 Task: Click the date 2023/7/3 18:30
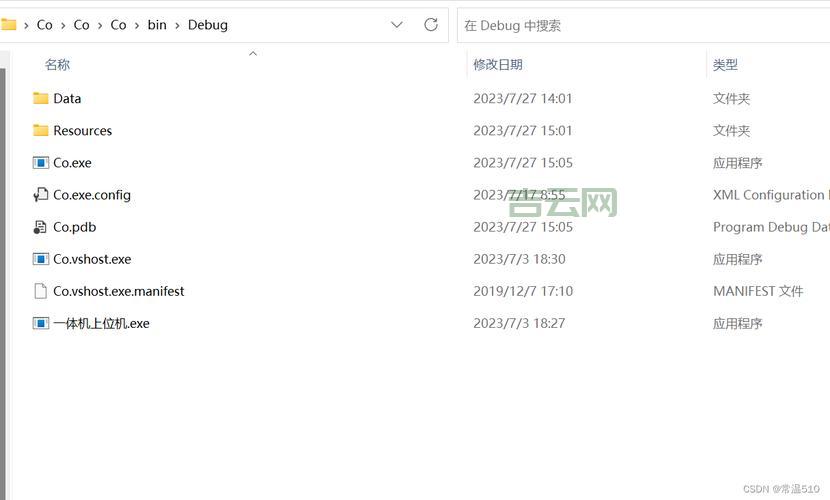(519, 259)
